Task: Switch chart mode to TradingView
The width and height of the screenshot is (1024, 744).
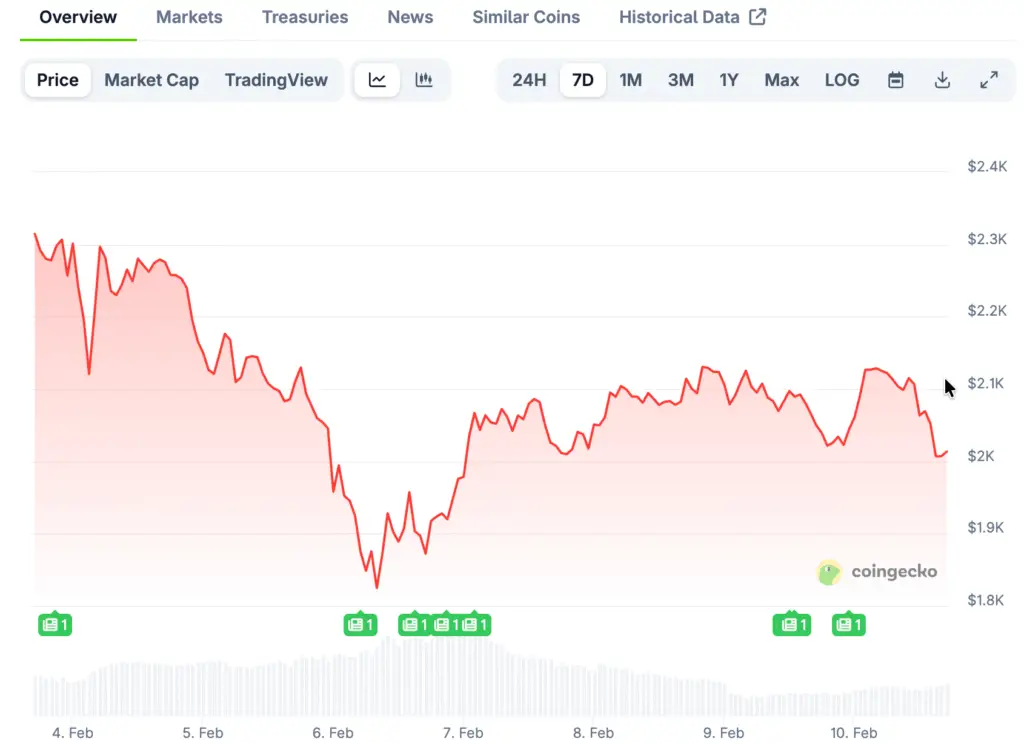Action: (x=276, y=80)
